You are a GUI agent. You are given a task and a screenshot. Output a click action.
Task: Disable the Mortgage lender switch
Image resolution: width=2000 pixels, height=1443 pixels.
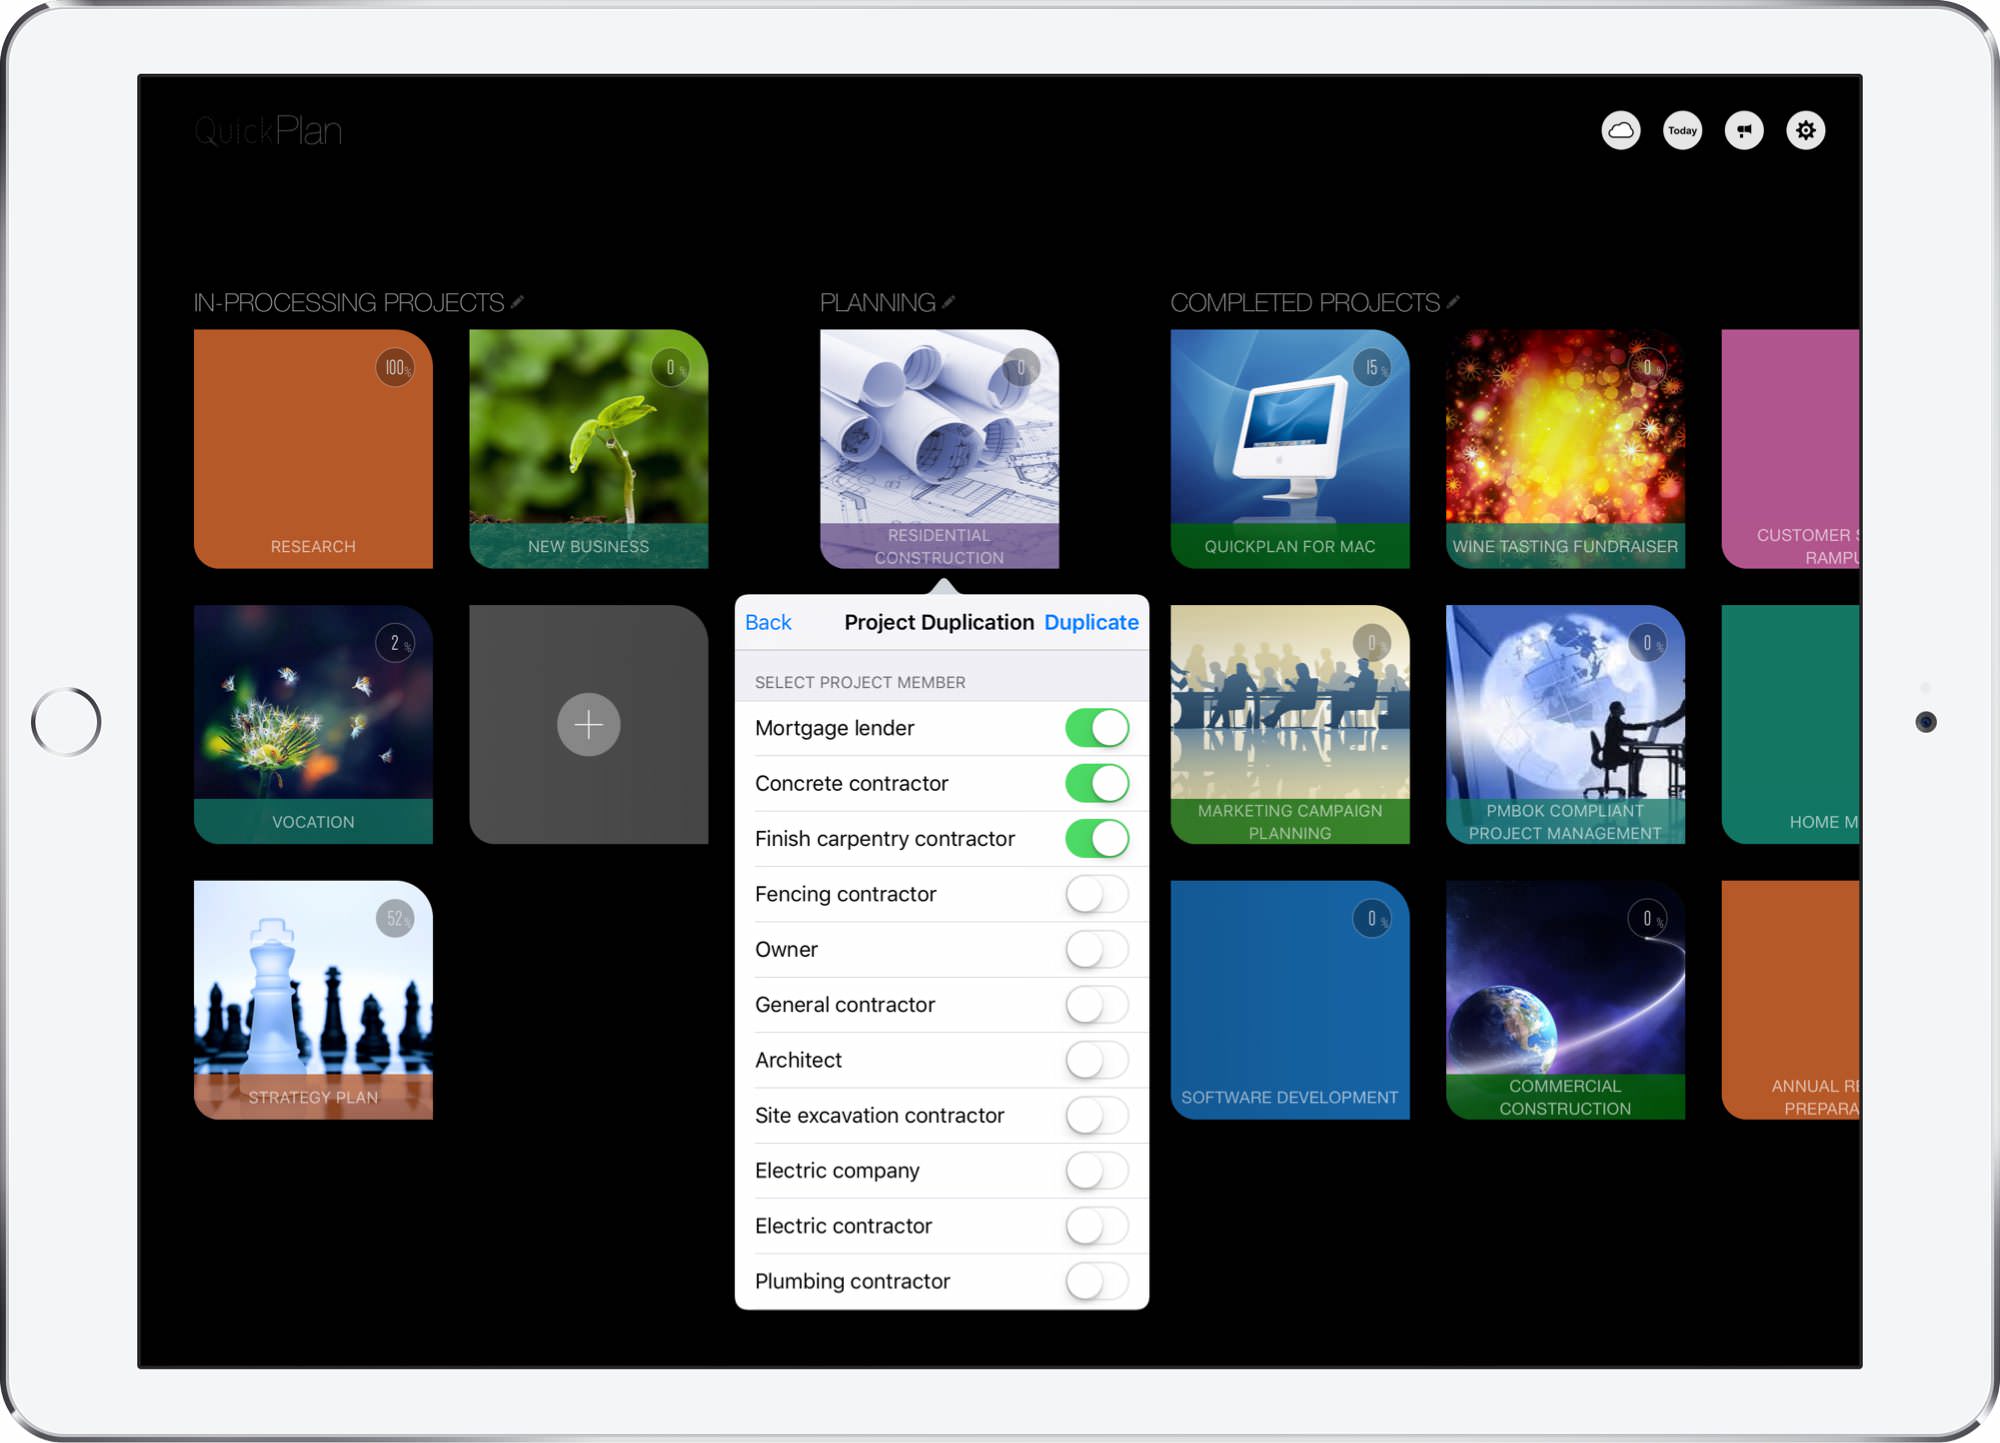1096,728
